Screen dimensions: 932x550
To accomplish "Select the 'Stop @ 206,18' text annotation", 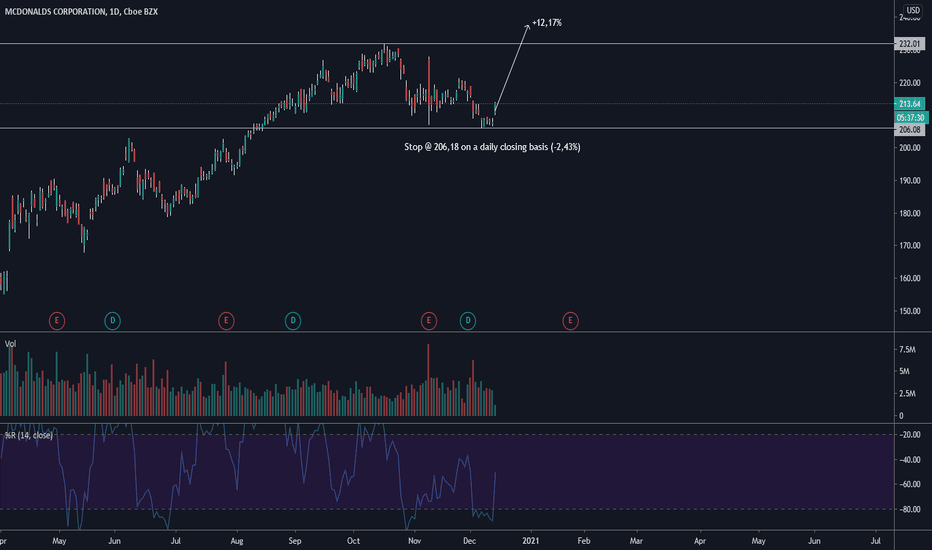I will pos(492,147).
